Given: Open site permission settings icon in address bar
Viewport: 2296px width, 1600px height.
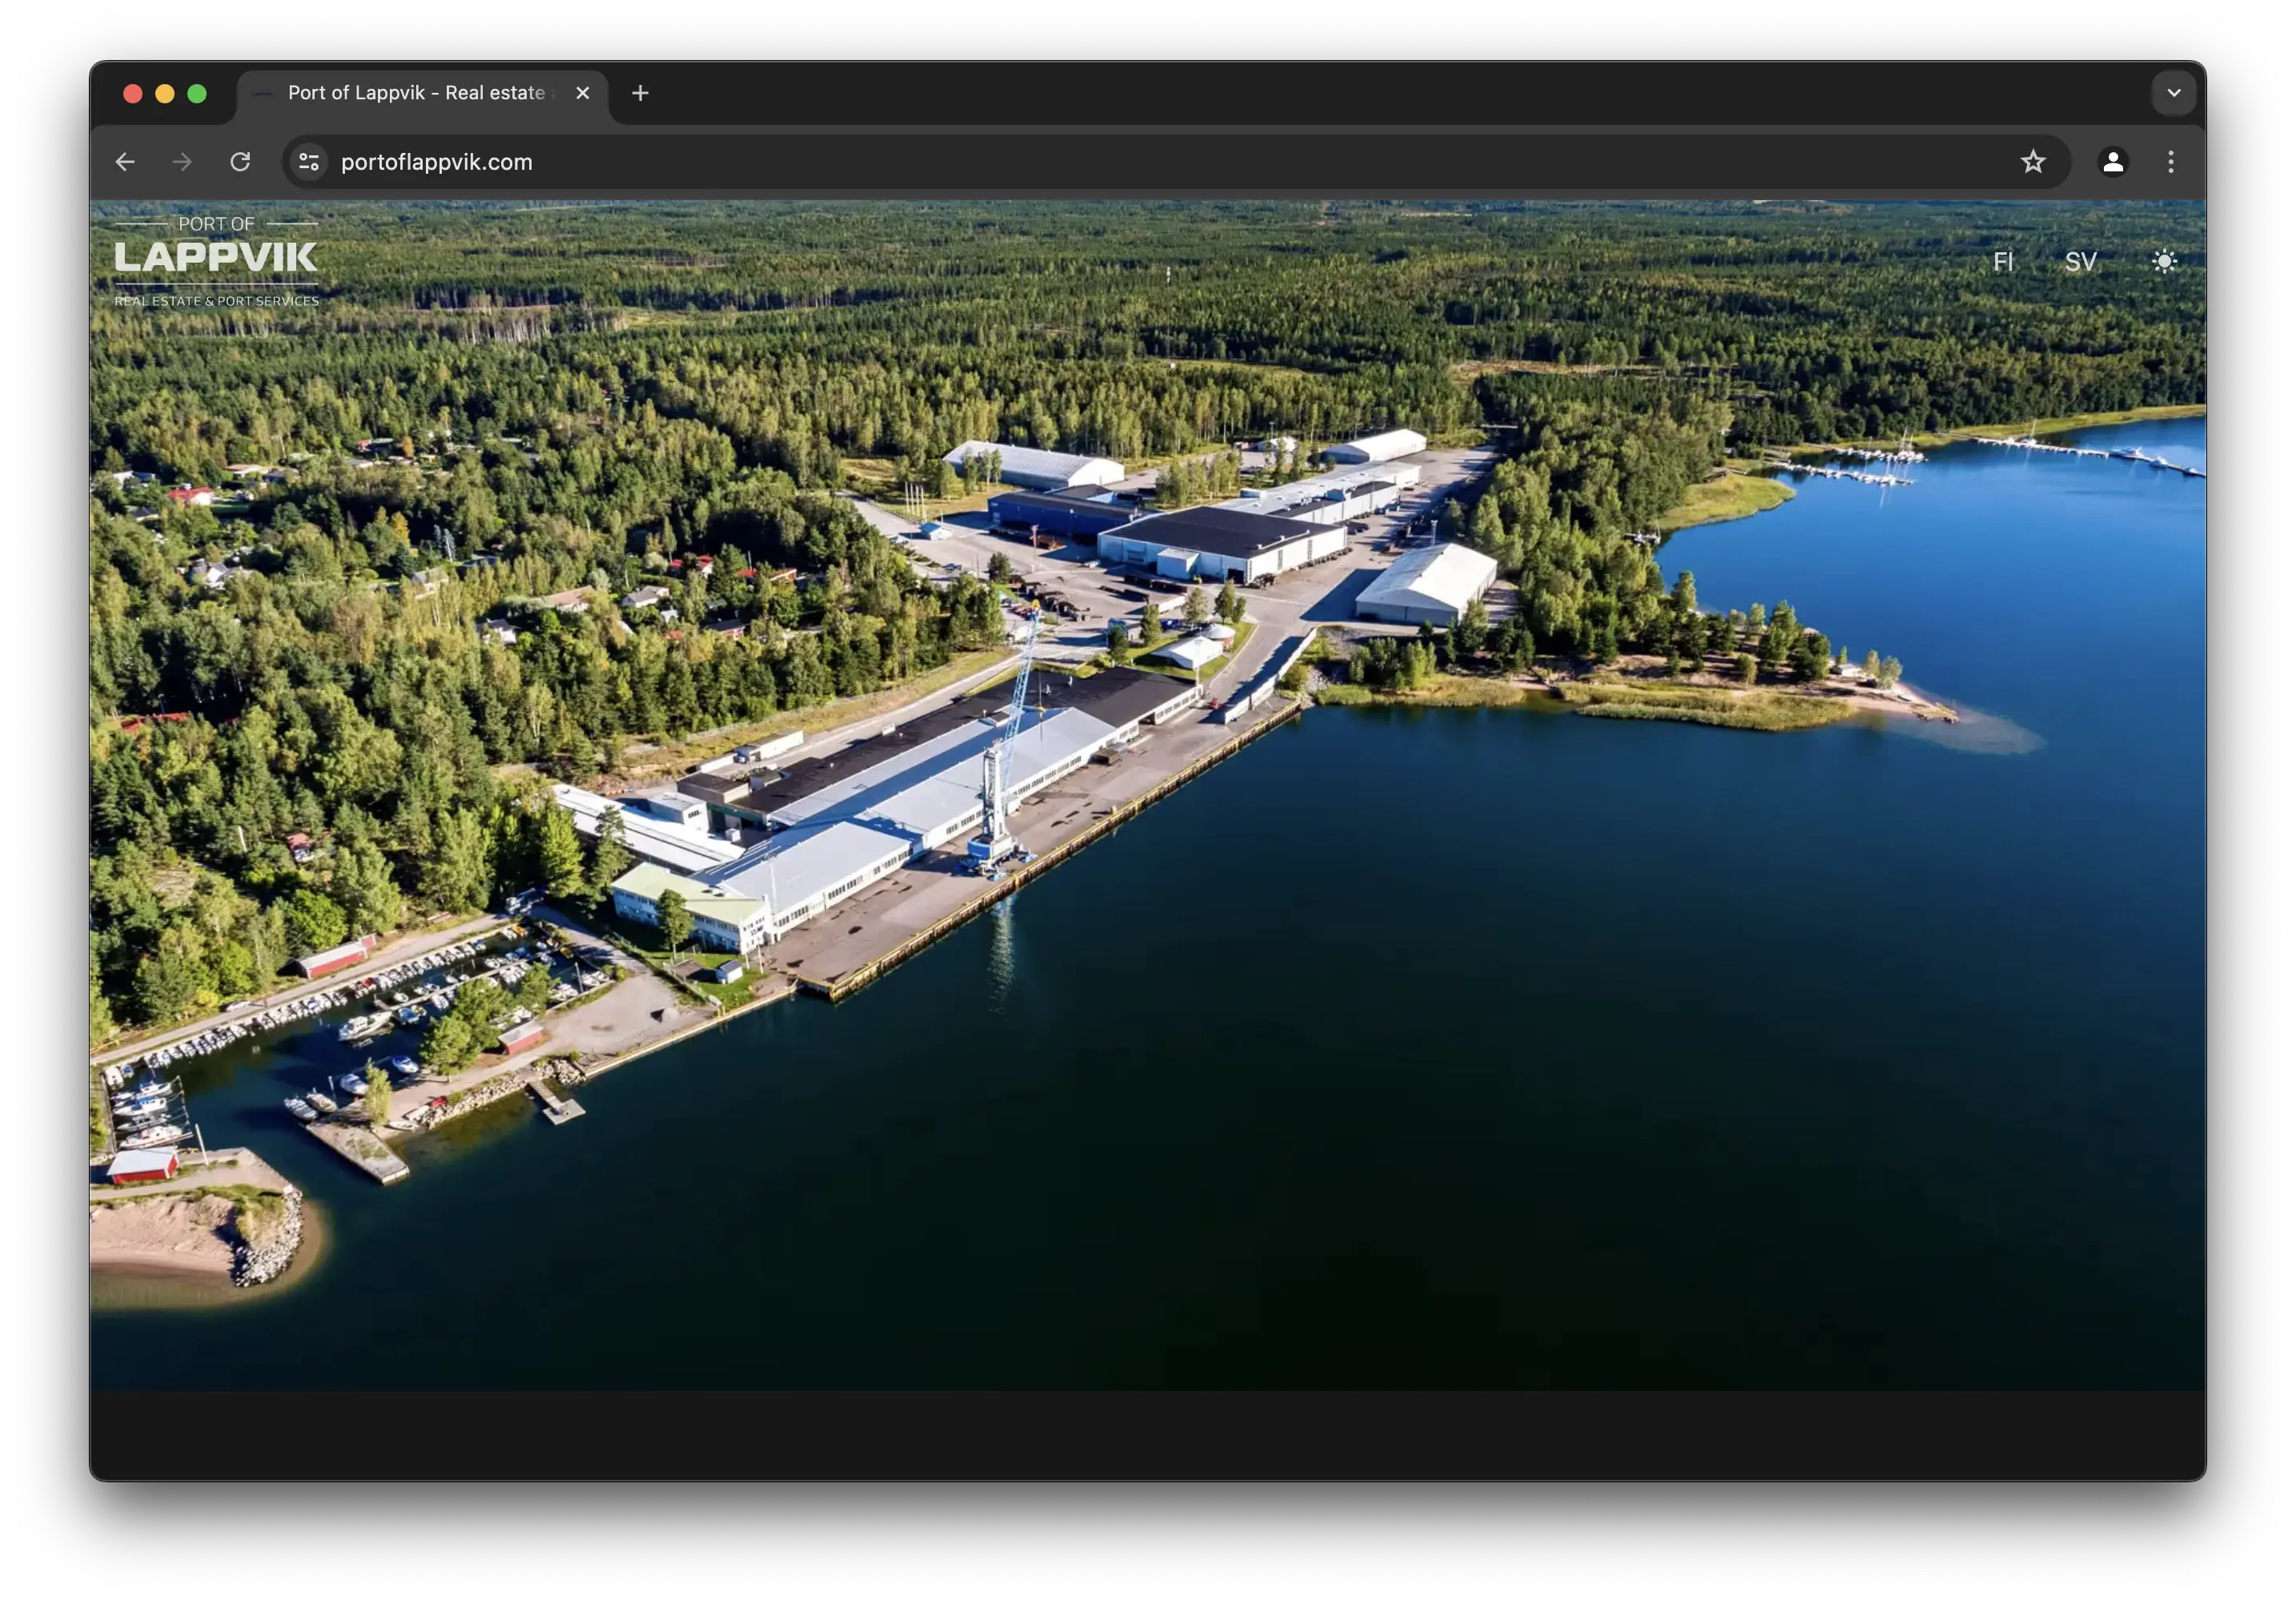Looking at the screenshot, I should [x=309, y=161].
